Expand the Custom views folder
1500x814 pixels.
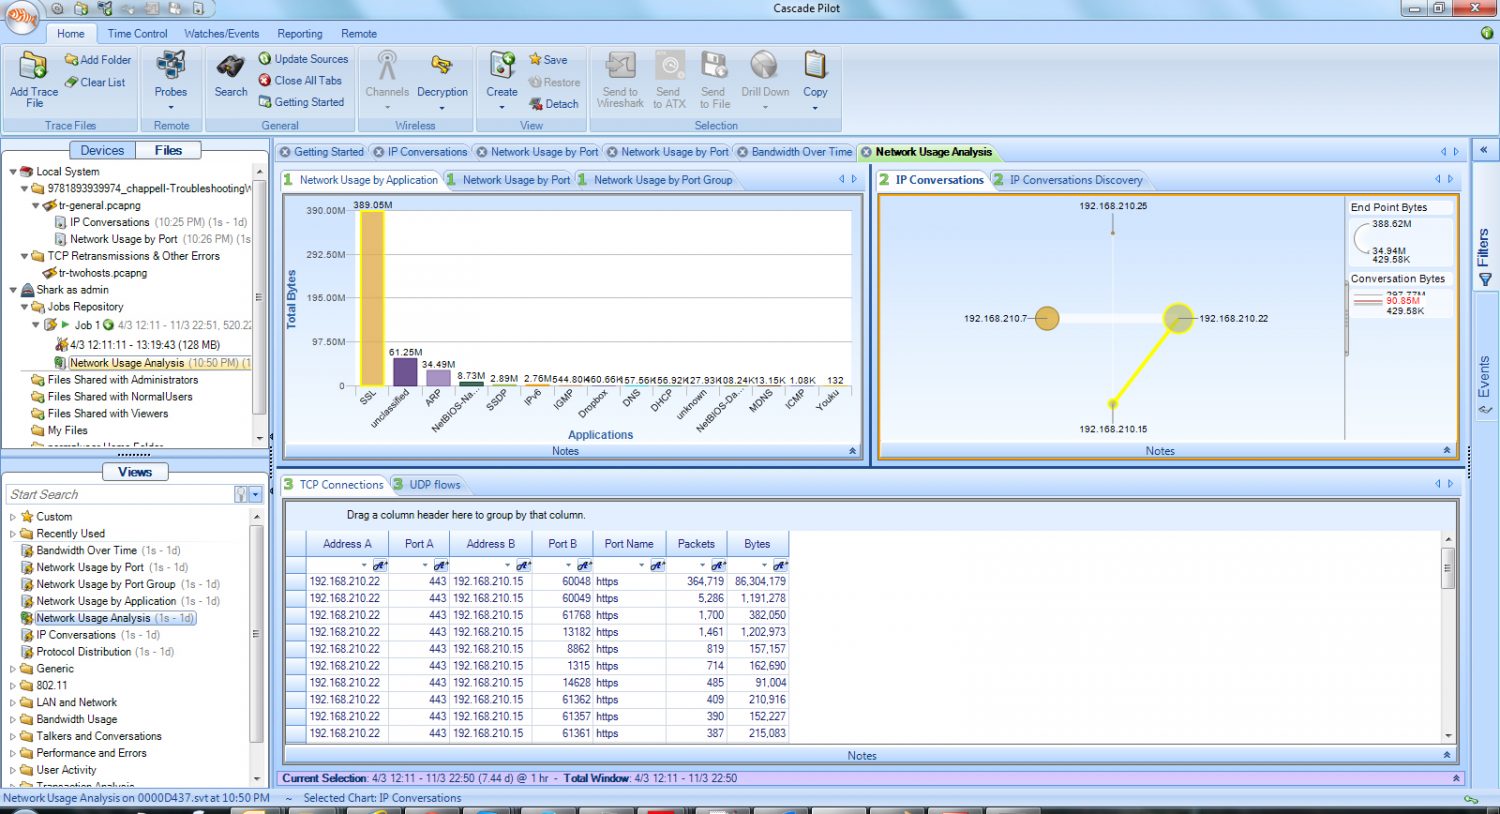pyautogui.click(x=13, y=517)
